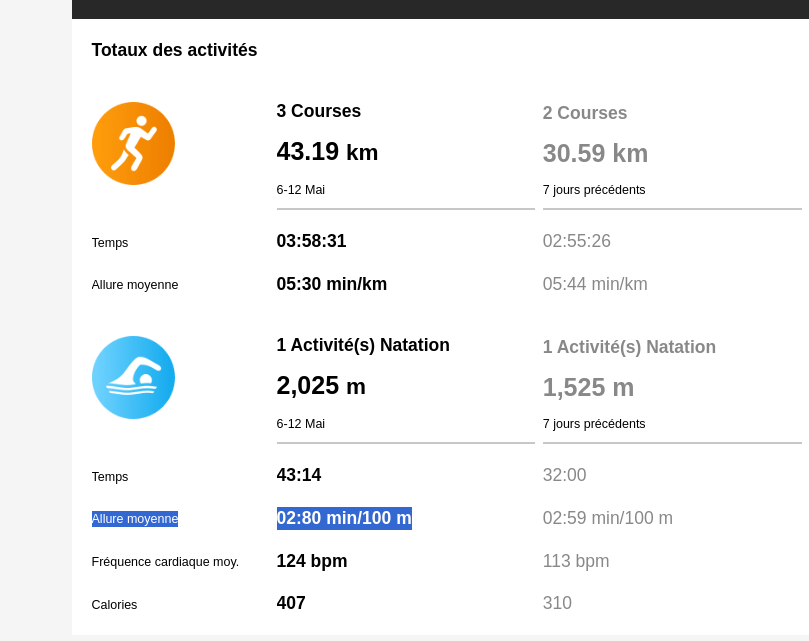Click '6-12 Mai' under running distance
The width and height of the screenshot is (809, 641).
tap(301, 190)
